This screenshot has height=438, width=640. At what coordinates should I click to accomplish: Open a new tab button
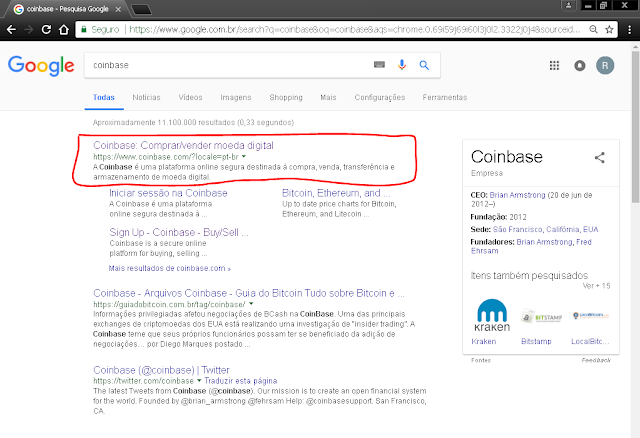(x=141, y=9)
